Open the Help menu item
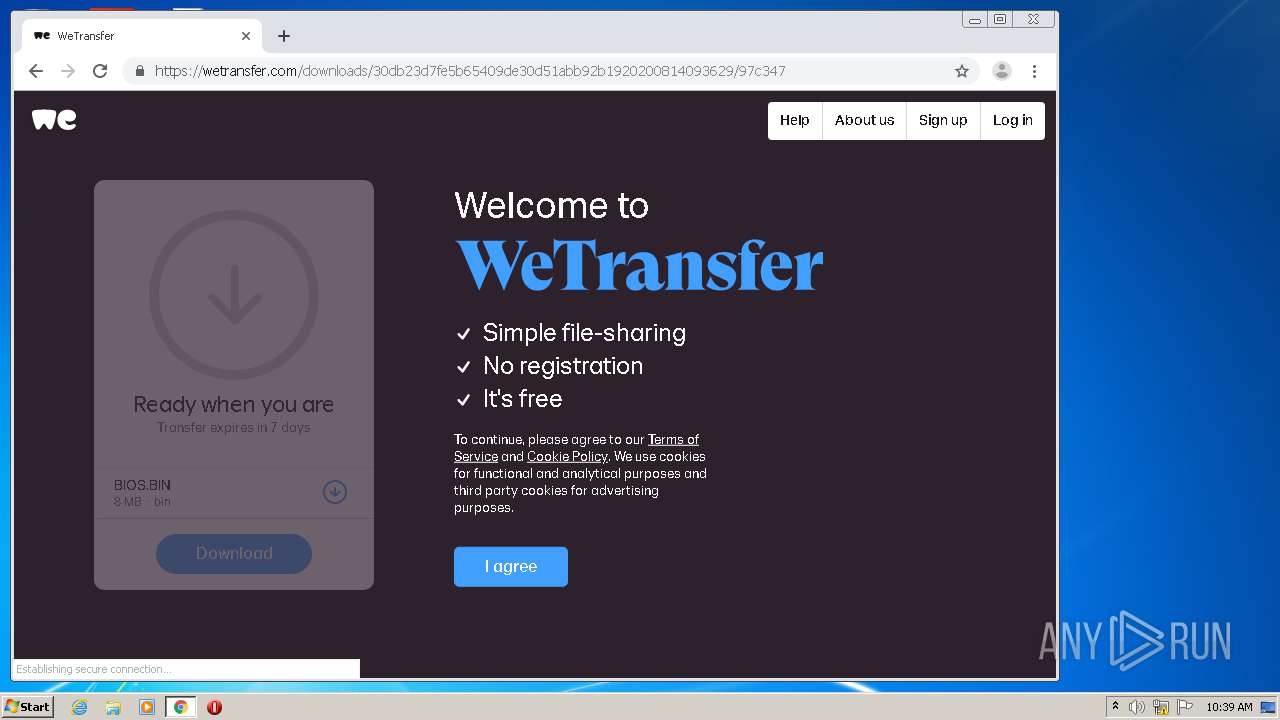The width and height of the screenshot is (1280, 720). click(x=795, y=120)
